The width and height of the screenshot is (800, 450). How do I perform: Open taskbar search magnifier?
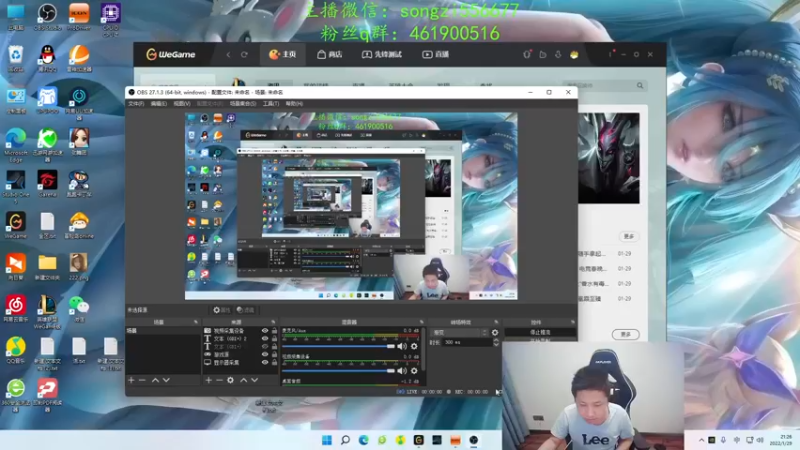345,440
